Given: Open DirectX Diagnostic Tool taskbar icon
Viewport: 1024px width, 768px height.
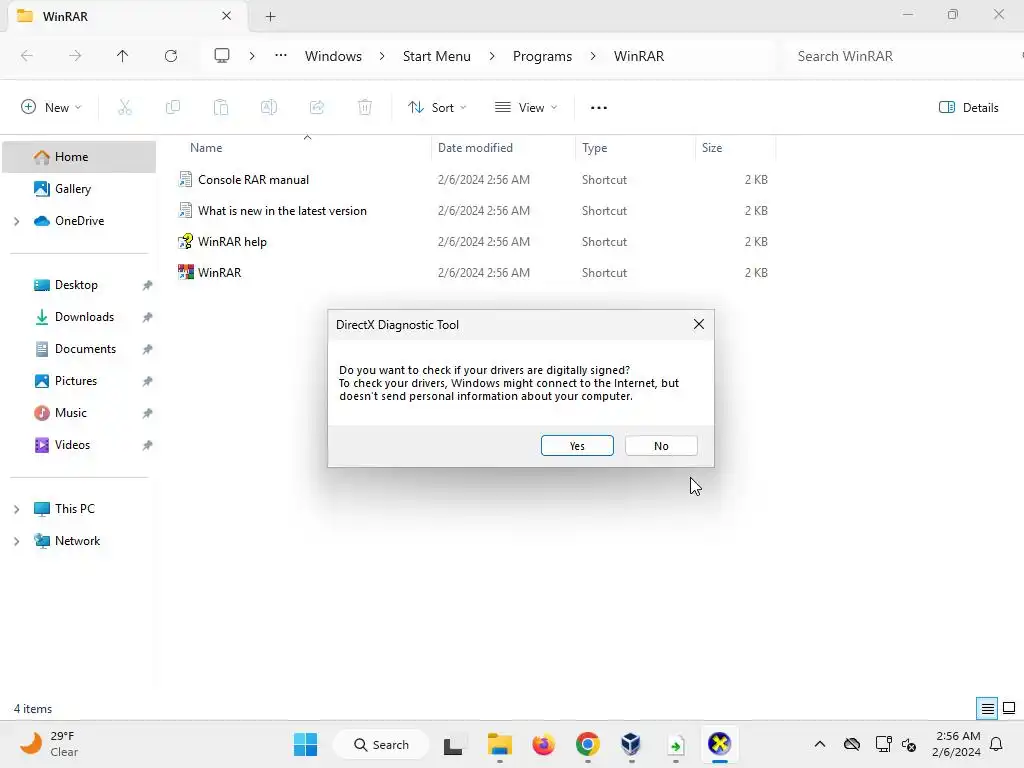Looking at the screenshot, I should pyautogui.click(x=719, y=744).
